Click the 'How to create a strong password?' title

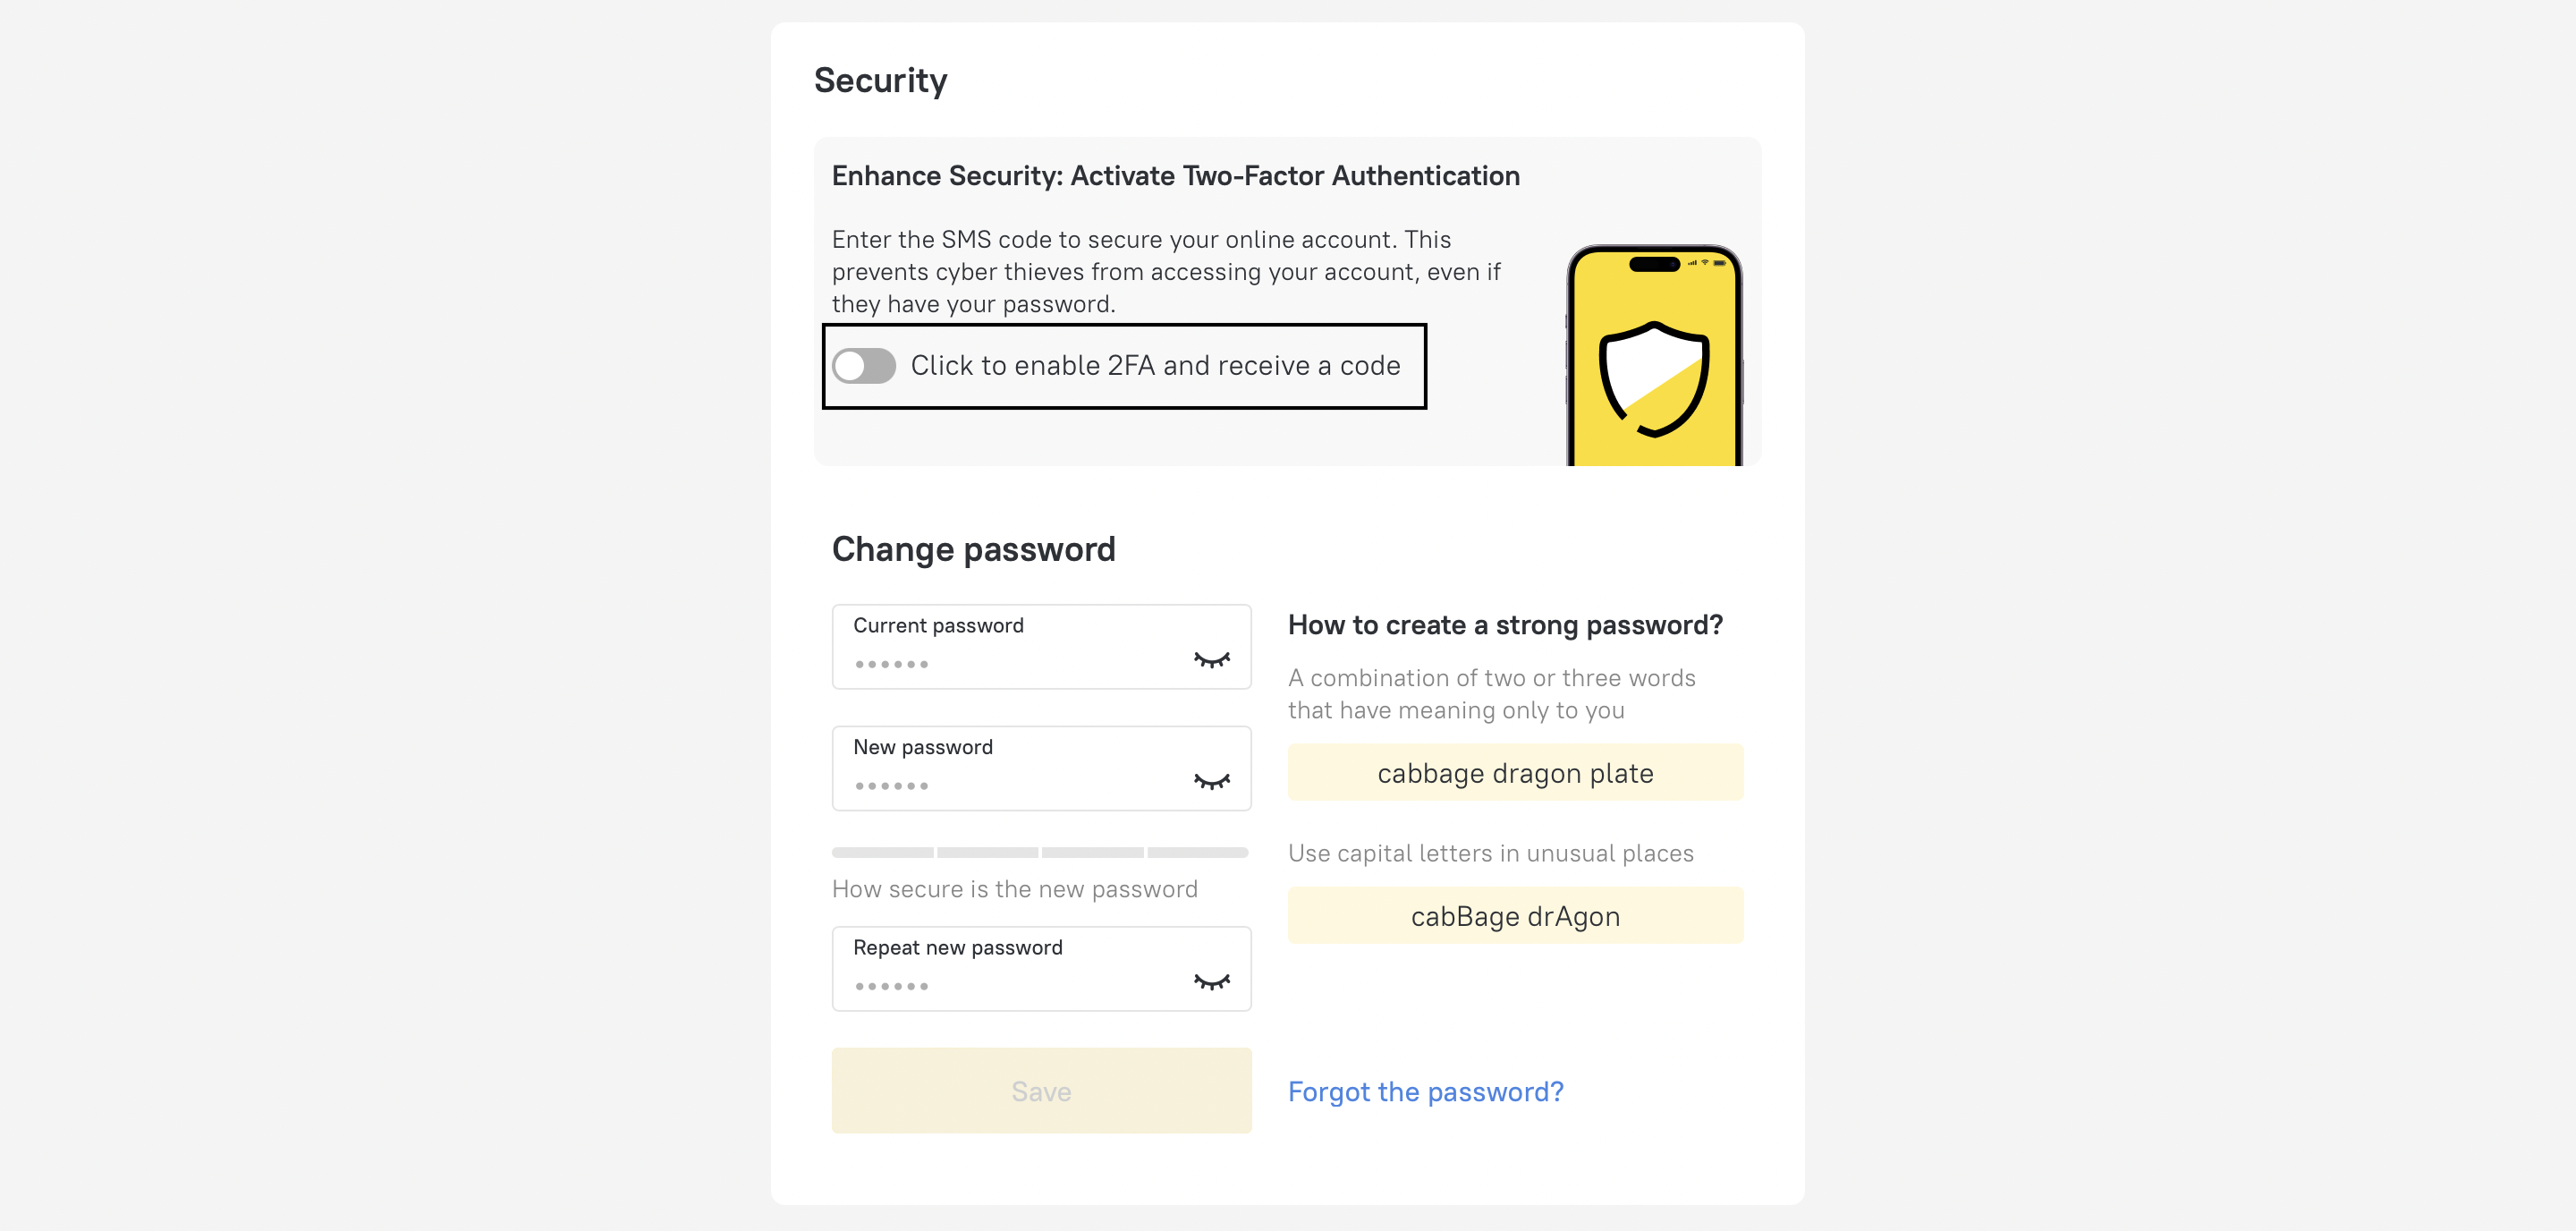1505,625
